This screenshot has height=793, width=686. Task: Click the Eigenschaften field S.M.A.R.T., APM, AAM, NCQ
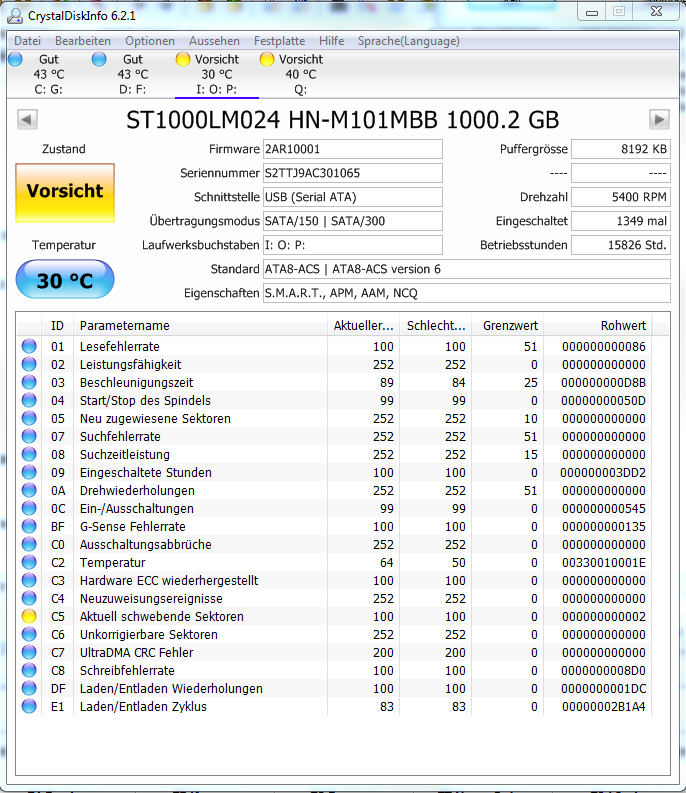pos(466,293)
